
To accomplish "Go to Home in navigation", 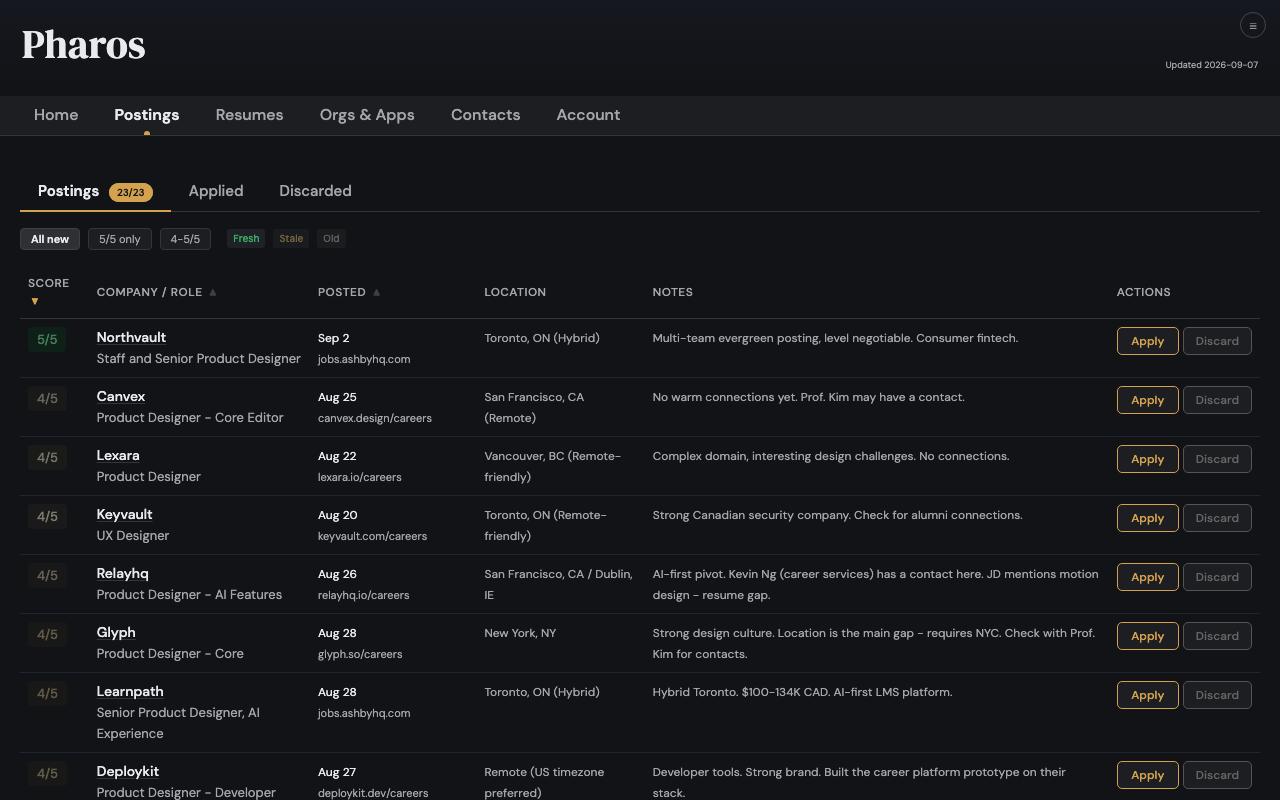I will [x=56, y=115].
